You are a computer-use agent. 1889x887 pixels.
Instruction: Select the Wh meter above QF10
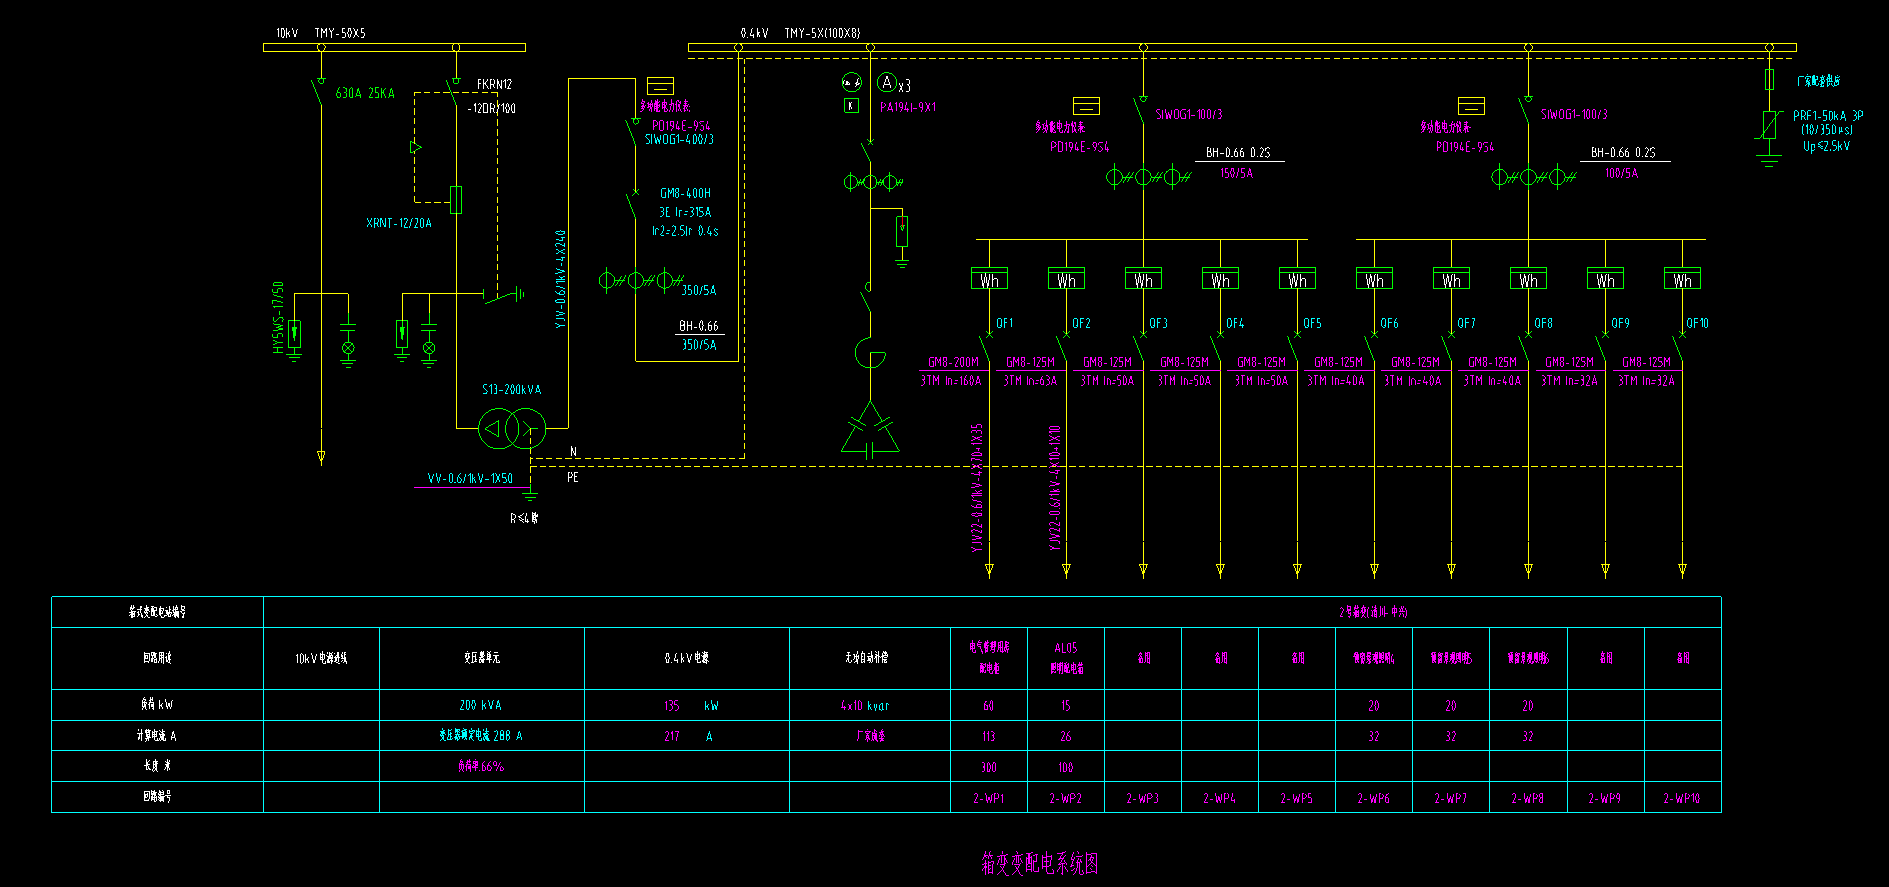(x=1682, y=280)
